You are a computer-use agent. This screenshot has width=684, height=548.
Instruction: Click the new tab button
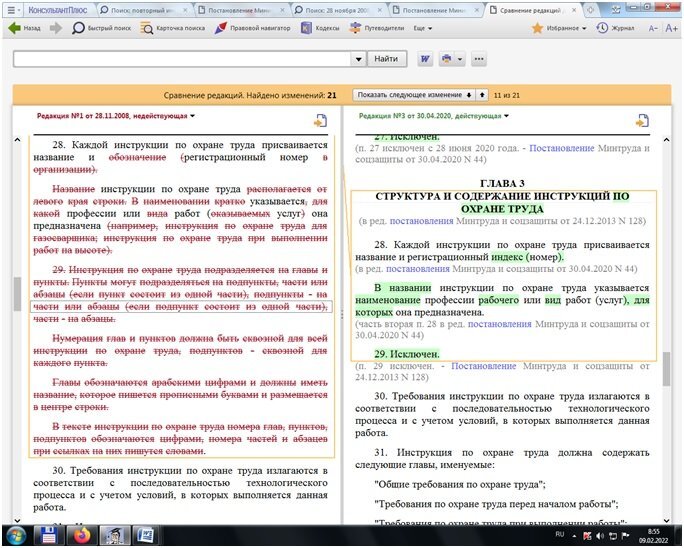pyautogui.click(x=590, y=10)
